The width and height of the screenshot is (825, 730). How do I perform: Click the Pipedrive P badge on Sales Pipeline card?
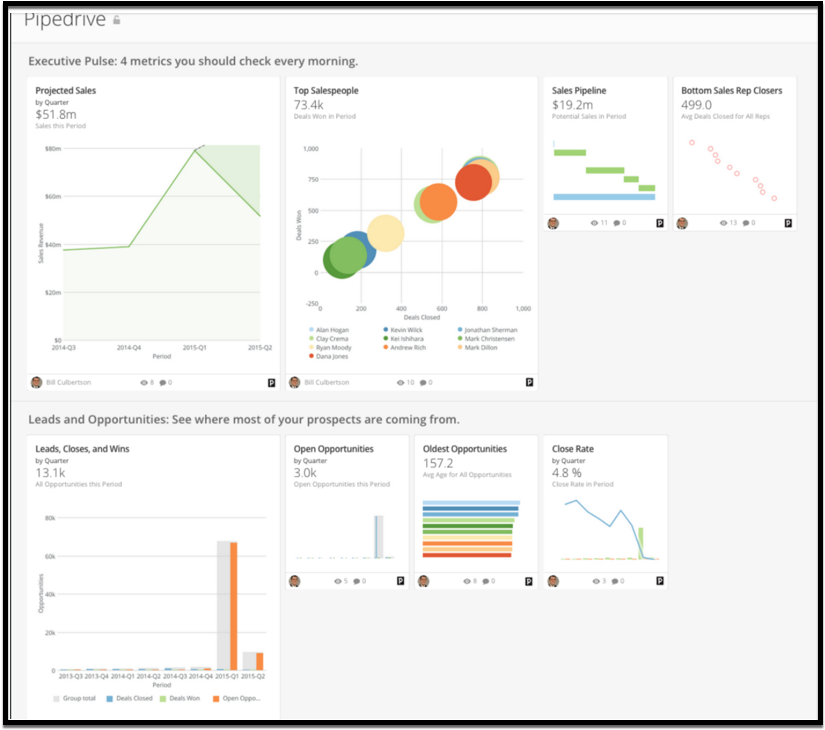[x=659, y=223]
